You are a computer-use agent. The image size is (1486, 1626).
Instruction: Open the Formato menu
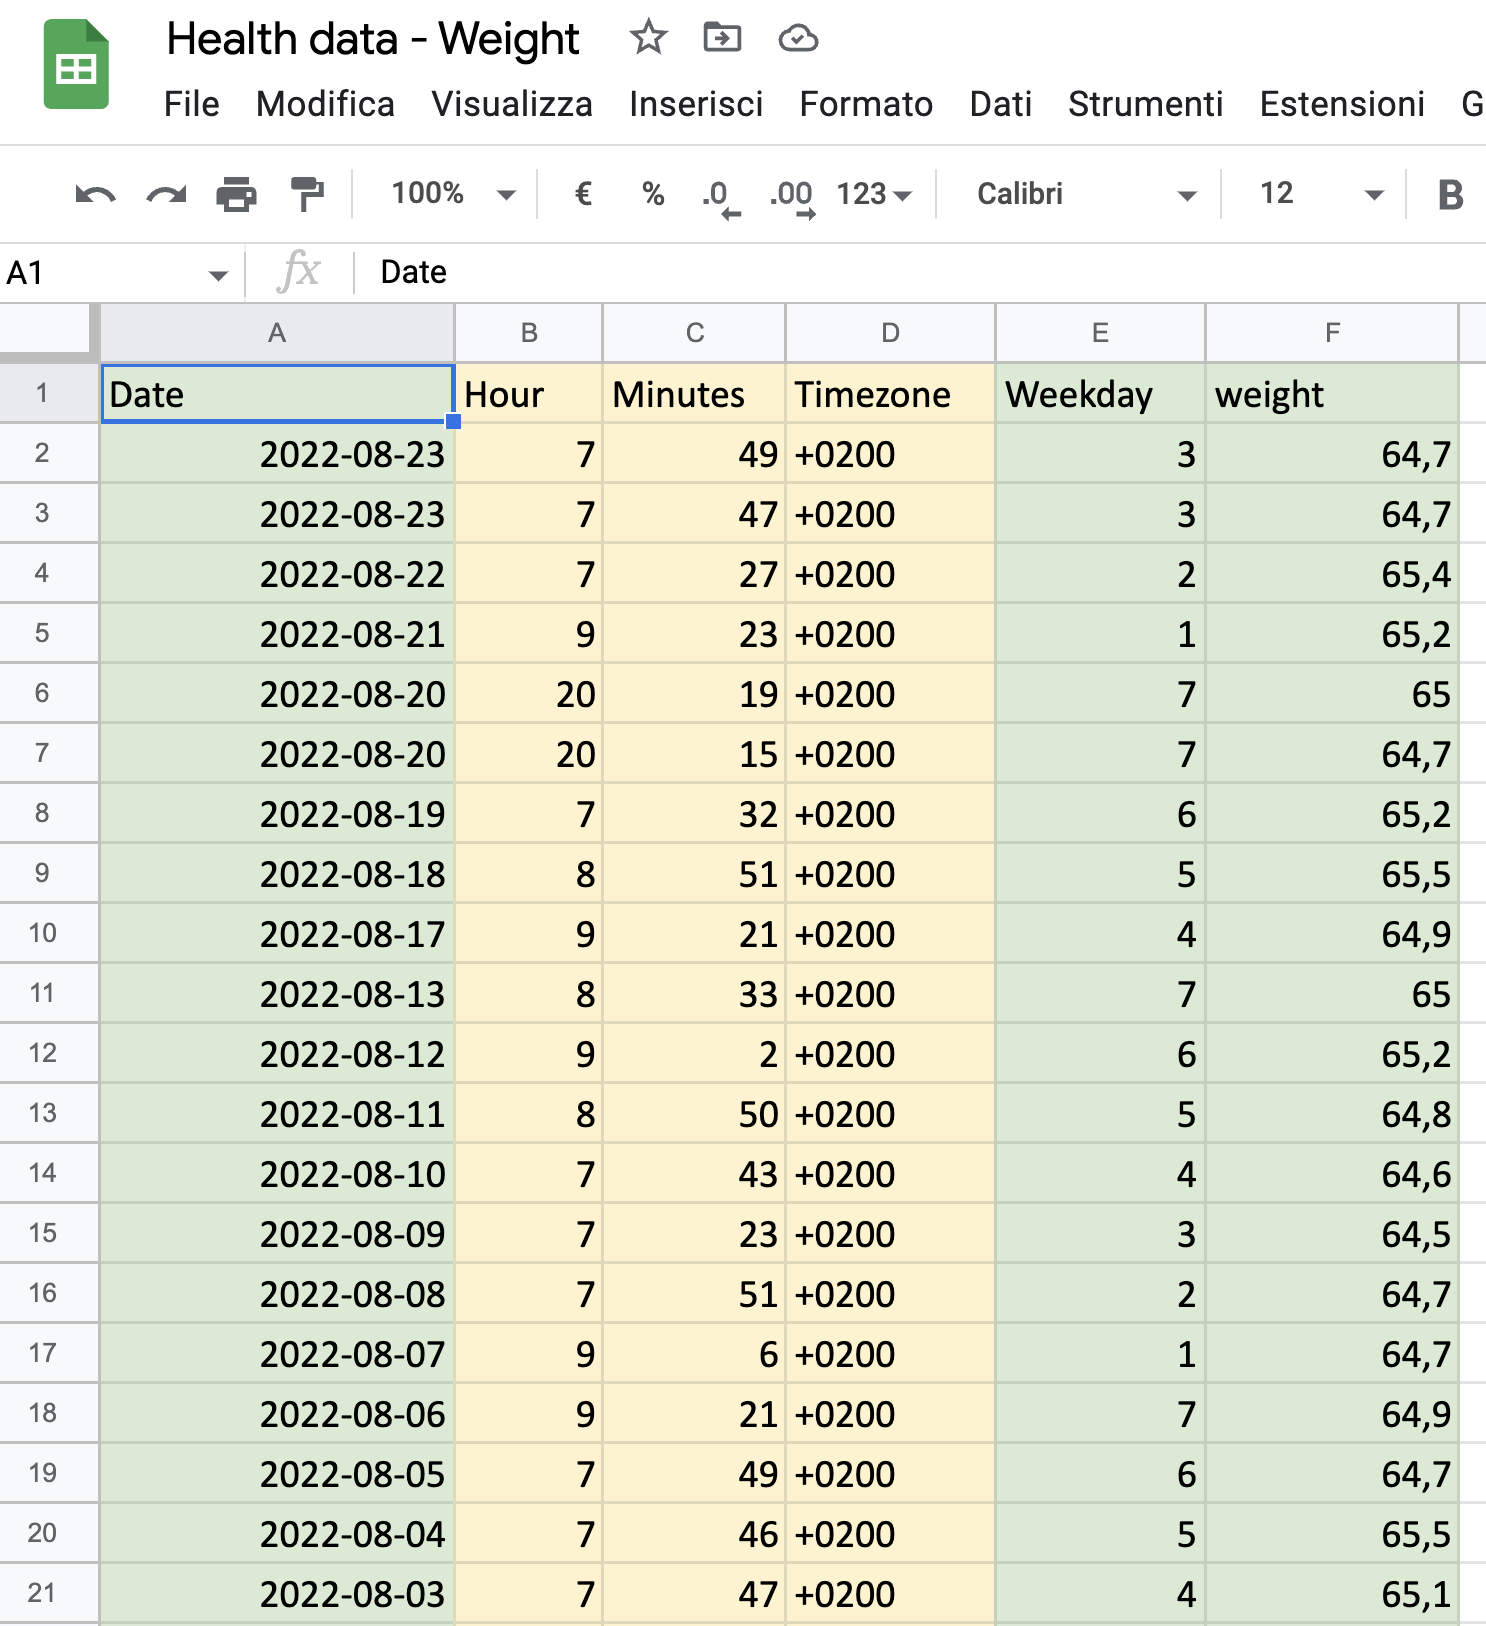click(x=866, y=104)
